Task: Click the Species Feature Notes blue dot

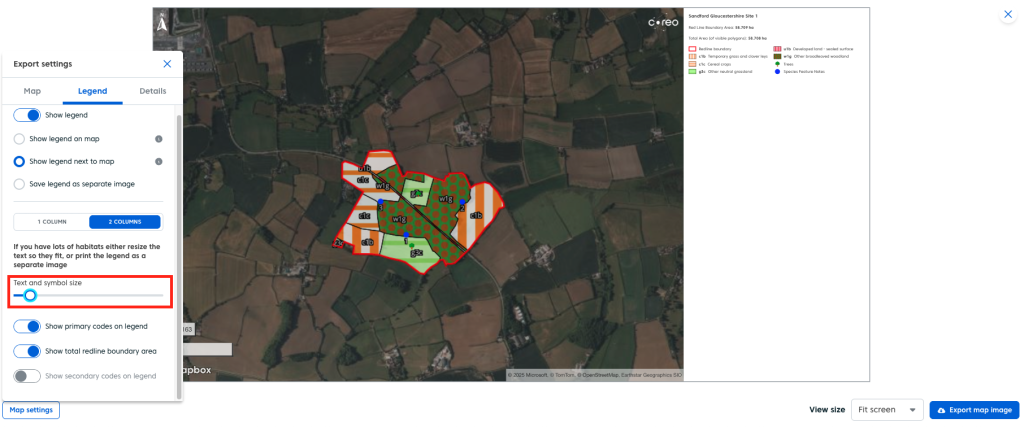Action: click(x=777, y=72)
